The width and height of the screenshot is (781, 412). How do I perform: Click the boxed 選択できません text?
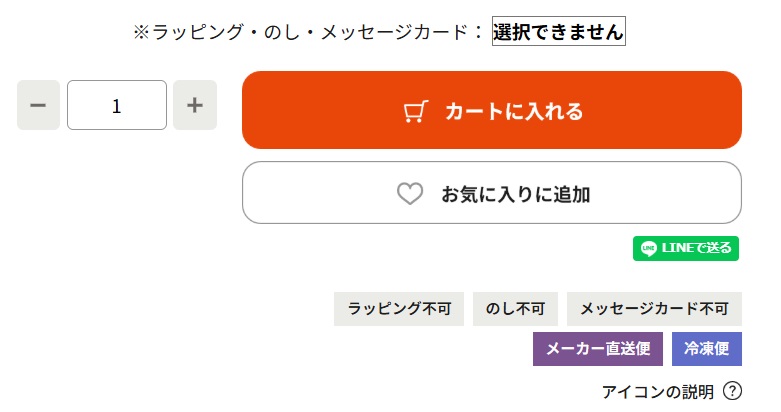[x=558, y=32]
